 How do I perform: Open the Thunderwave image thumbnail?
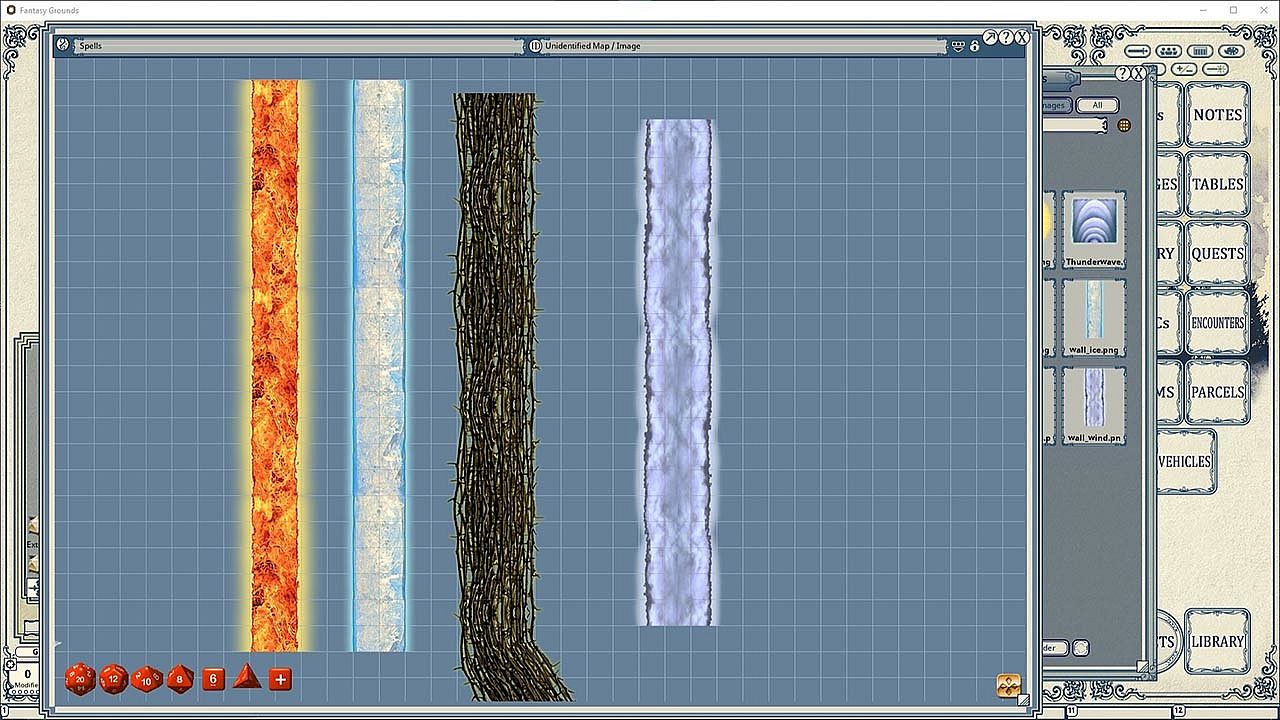[x=1094, y=230]
